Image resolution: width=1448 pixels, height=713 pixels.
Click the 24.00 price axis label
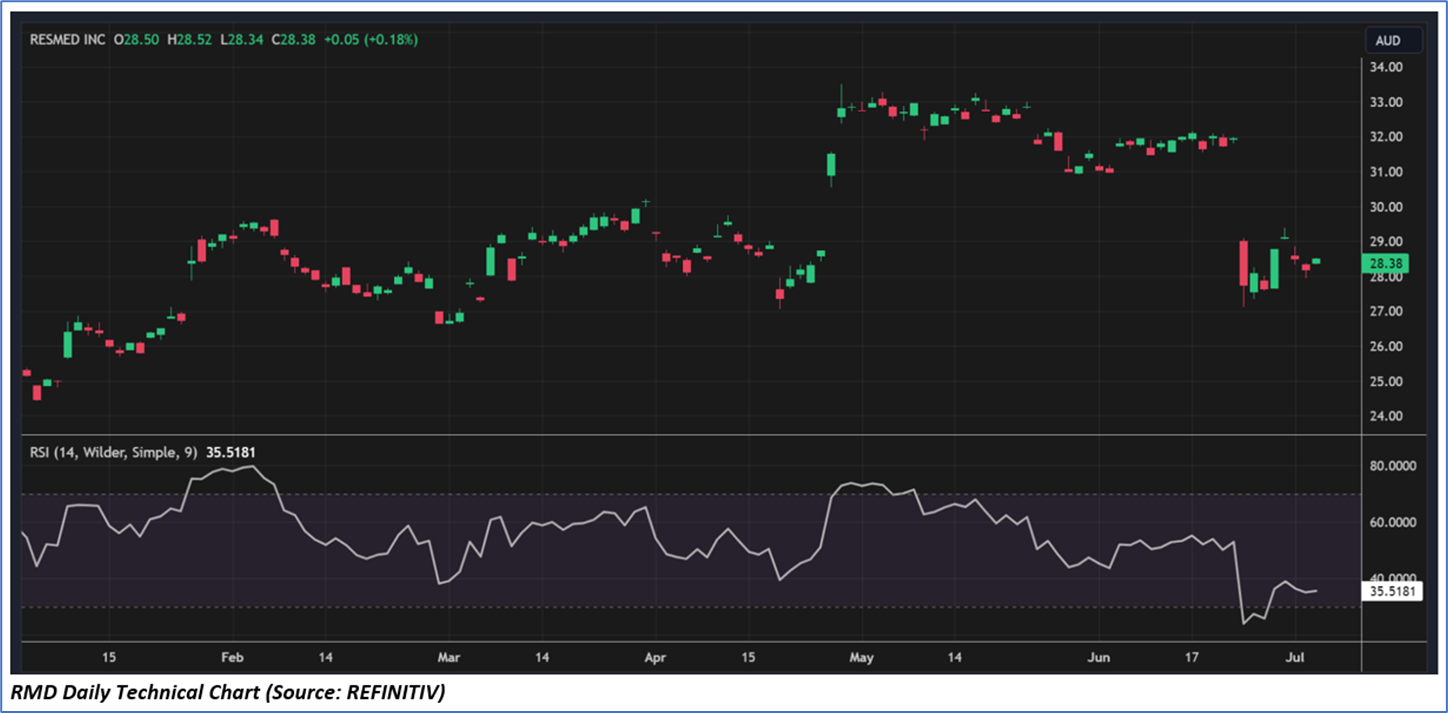[x=1385, y=416]
